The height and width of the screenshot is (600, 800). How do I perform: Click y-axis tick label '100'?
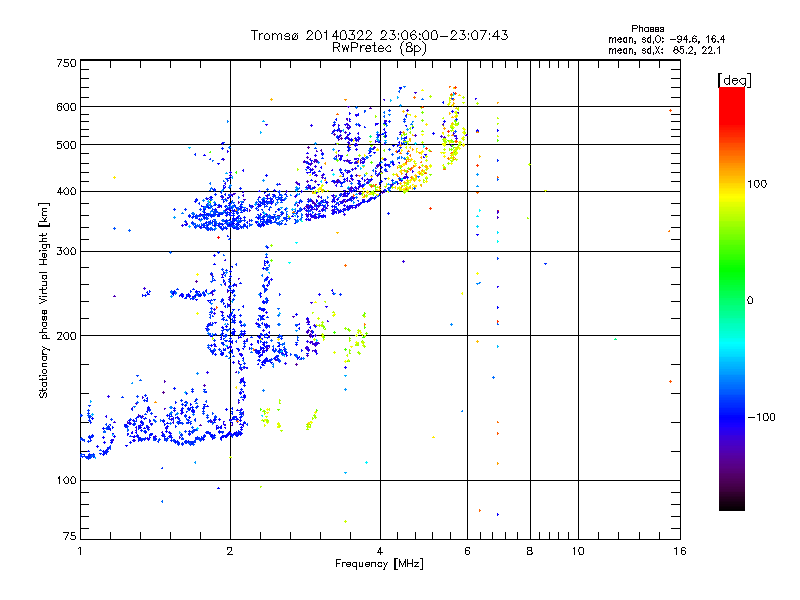66,481
